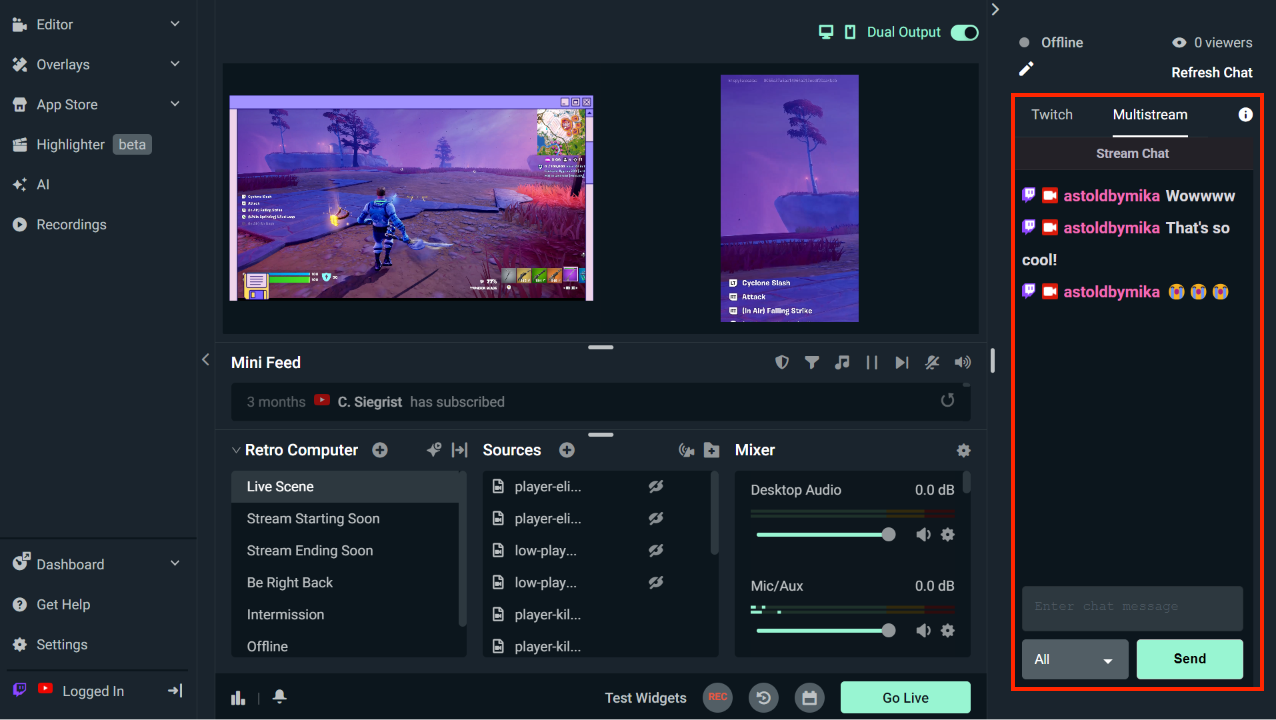Viewport: 1276px width, 720px height.
Task: Expand the App Store chevron
Action: coord(175,104)
